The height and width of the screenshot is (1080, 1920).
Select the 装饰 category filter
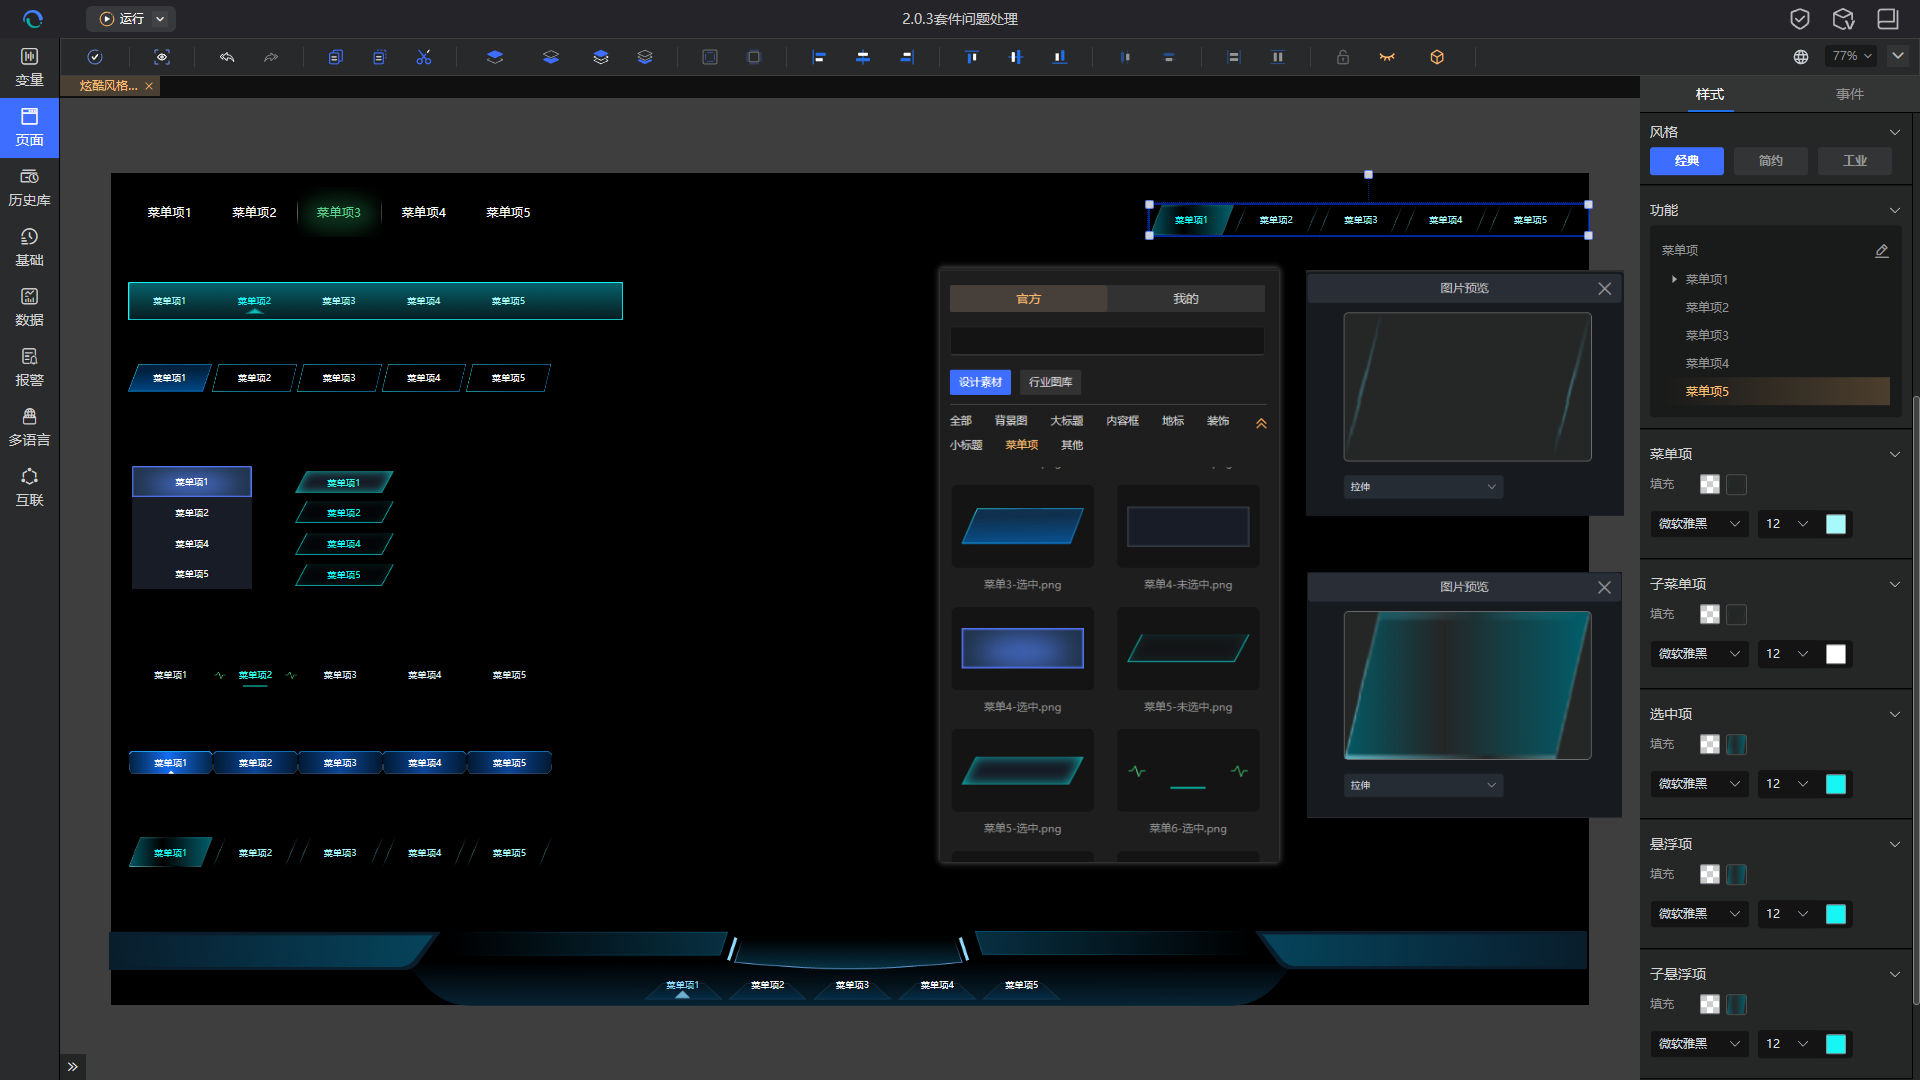(x=1218, y=421)
